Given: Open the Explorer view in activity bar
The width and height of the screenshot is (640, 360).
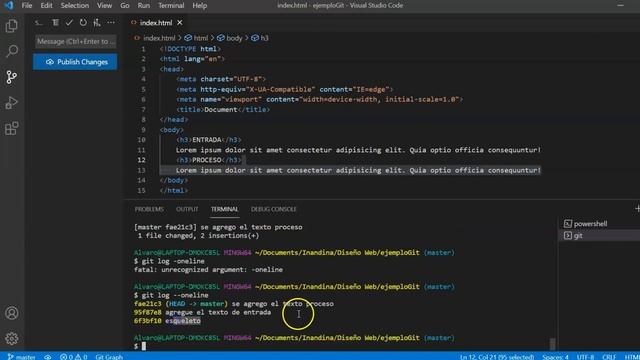Looking at the screenshot, I should [x=11, y=26].
